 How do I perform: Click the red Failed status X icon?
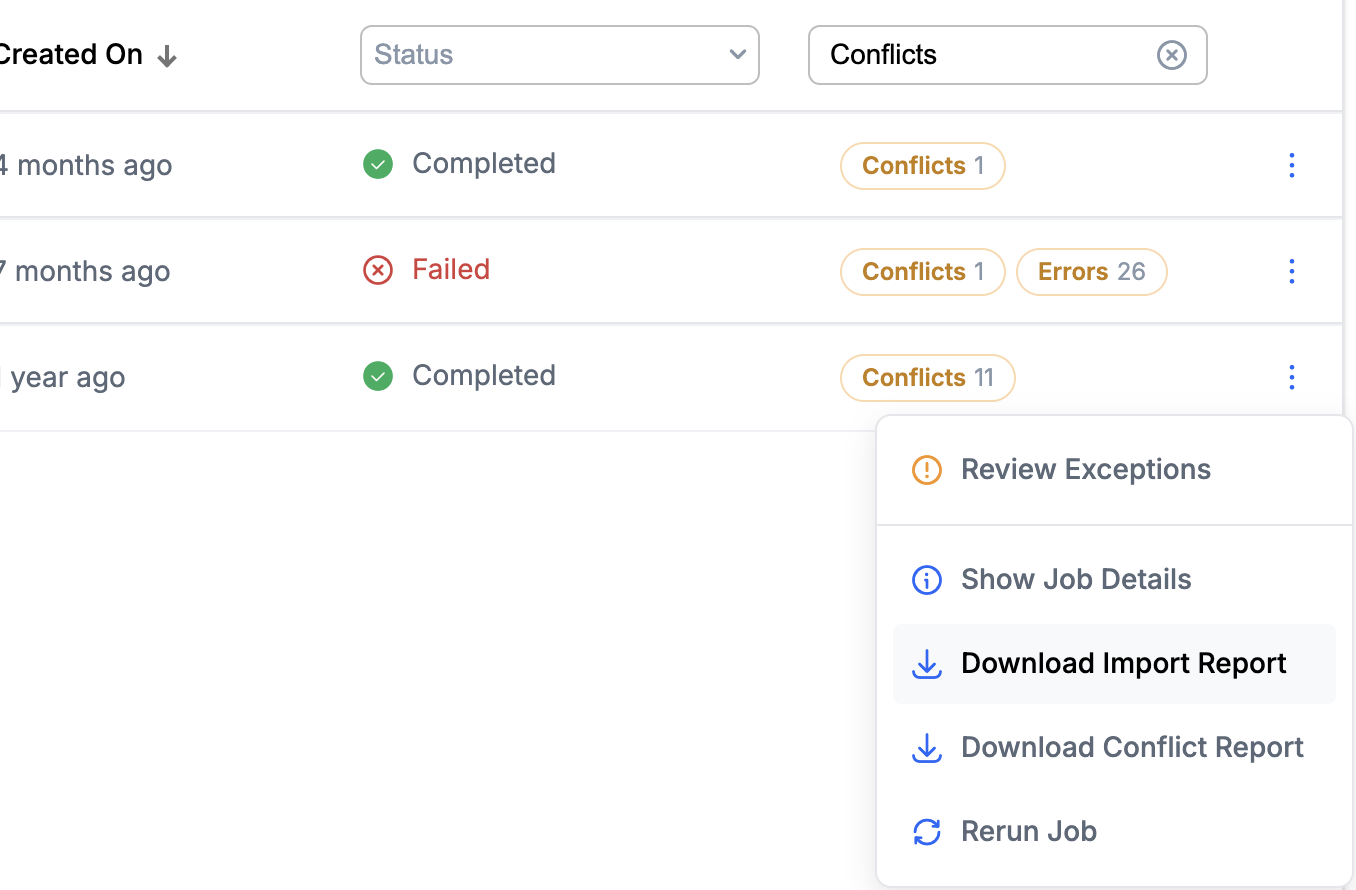point(378,270)
